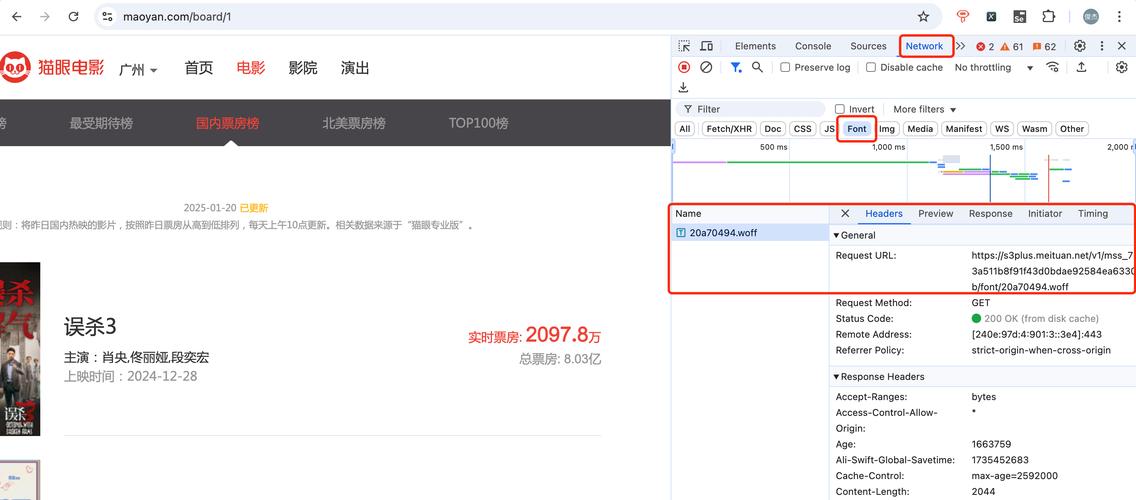Close the request details pane X
The width and height of the screenshot is (1136, 500).
[x=845, y=214]
